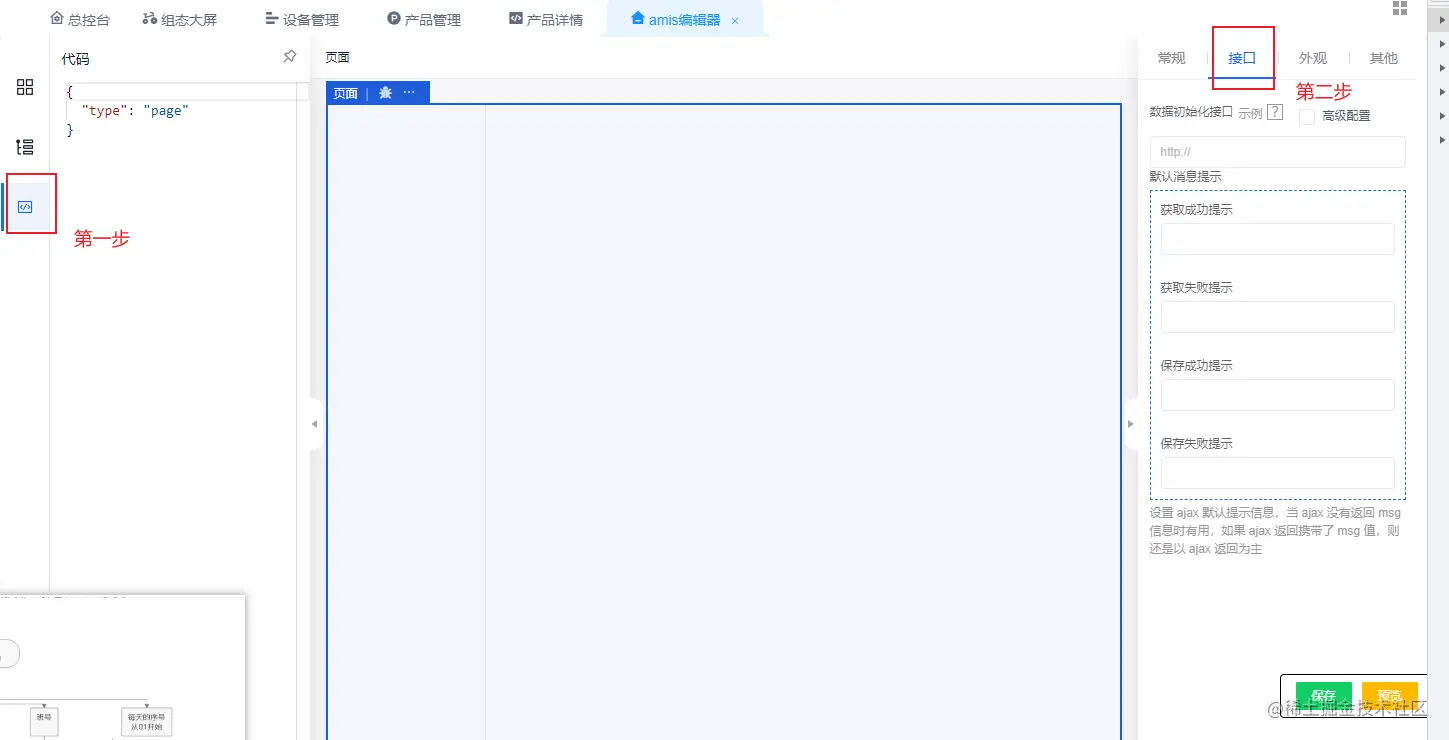Collapse the right panel with arrow handle

coord(1131,424)
